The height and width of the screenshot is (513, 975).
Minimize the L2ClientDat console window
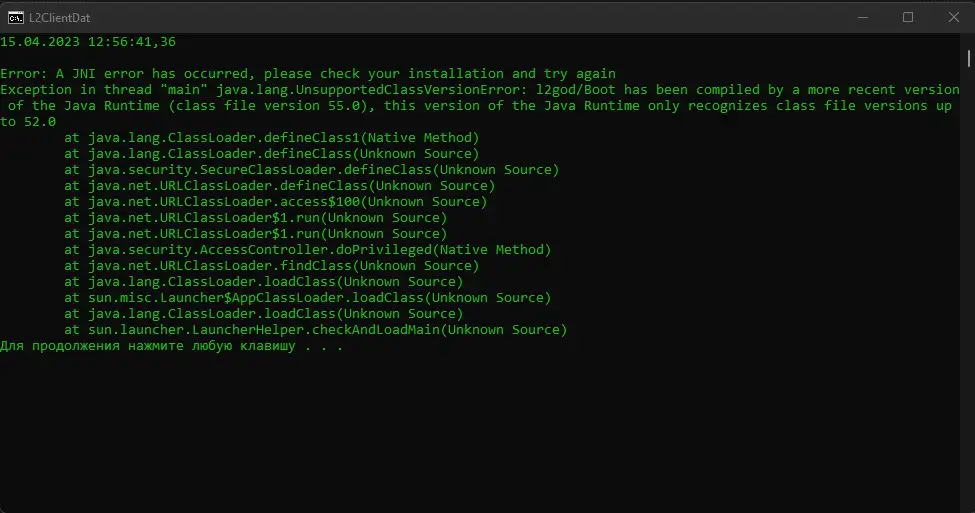point(863,17)
